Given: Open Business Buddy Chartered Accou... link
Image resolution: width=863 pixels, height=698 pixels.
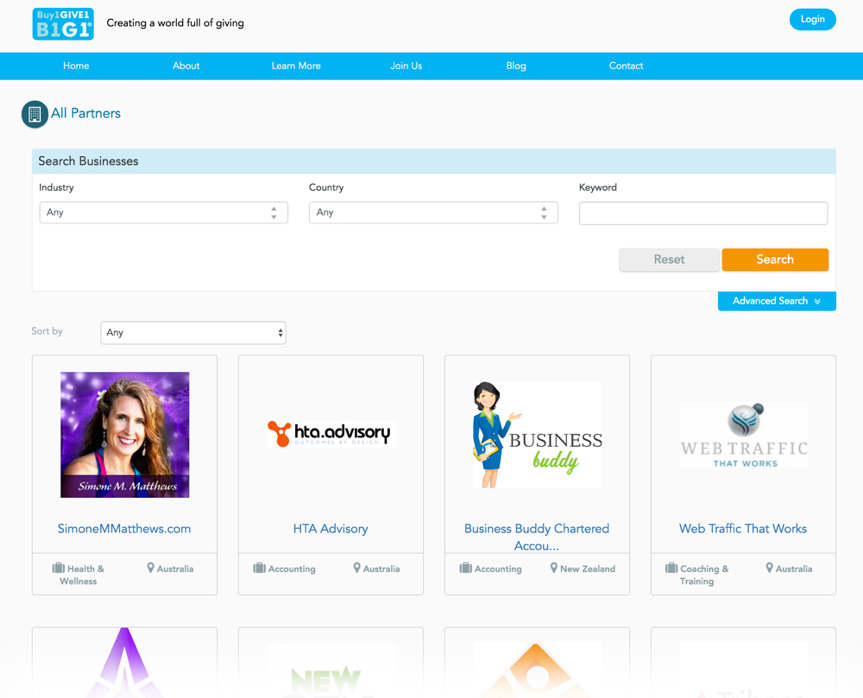Looking at the screenshot, I should coord(537,537).
